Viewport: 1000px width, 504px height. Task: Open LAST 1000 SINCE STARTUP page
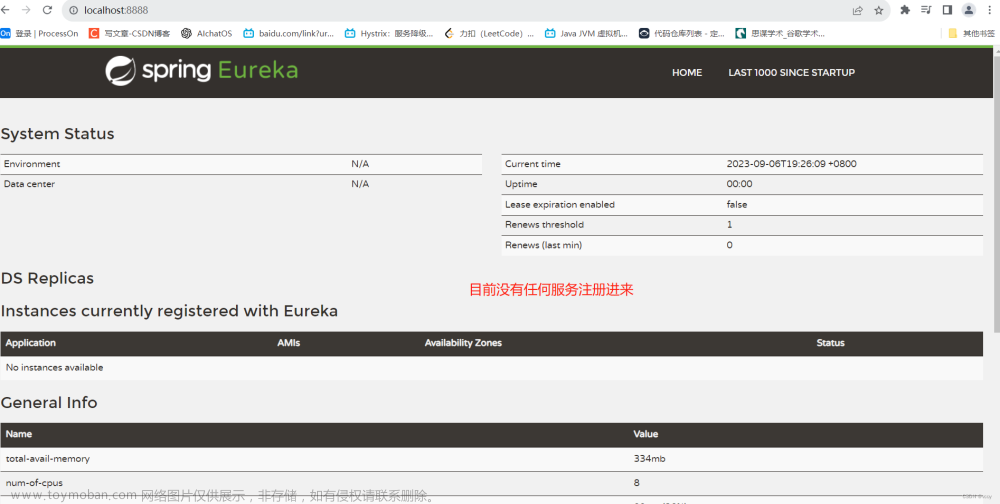click(x=791, y=73)
